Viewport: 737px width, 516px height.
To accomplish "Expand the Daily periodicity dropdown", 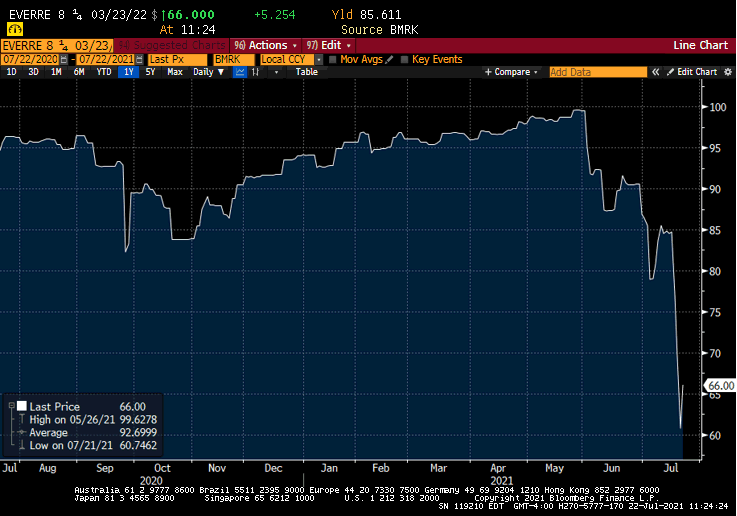I will click(x=207, y=73).
